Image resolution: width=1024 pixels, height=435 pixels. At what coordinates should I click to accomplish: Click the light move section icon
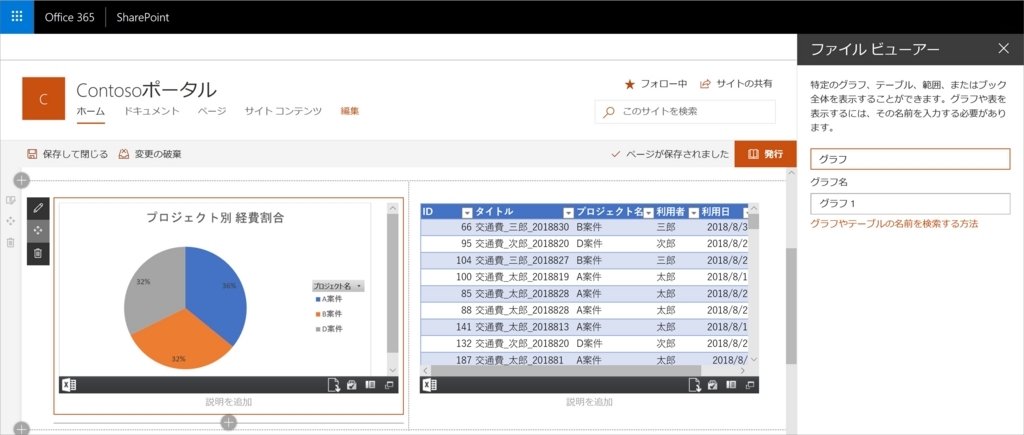[x=10, y=221]
